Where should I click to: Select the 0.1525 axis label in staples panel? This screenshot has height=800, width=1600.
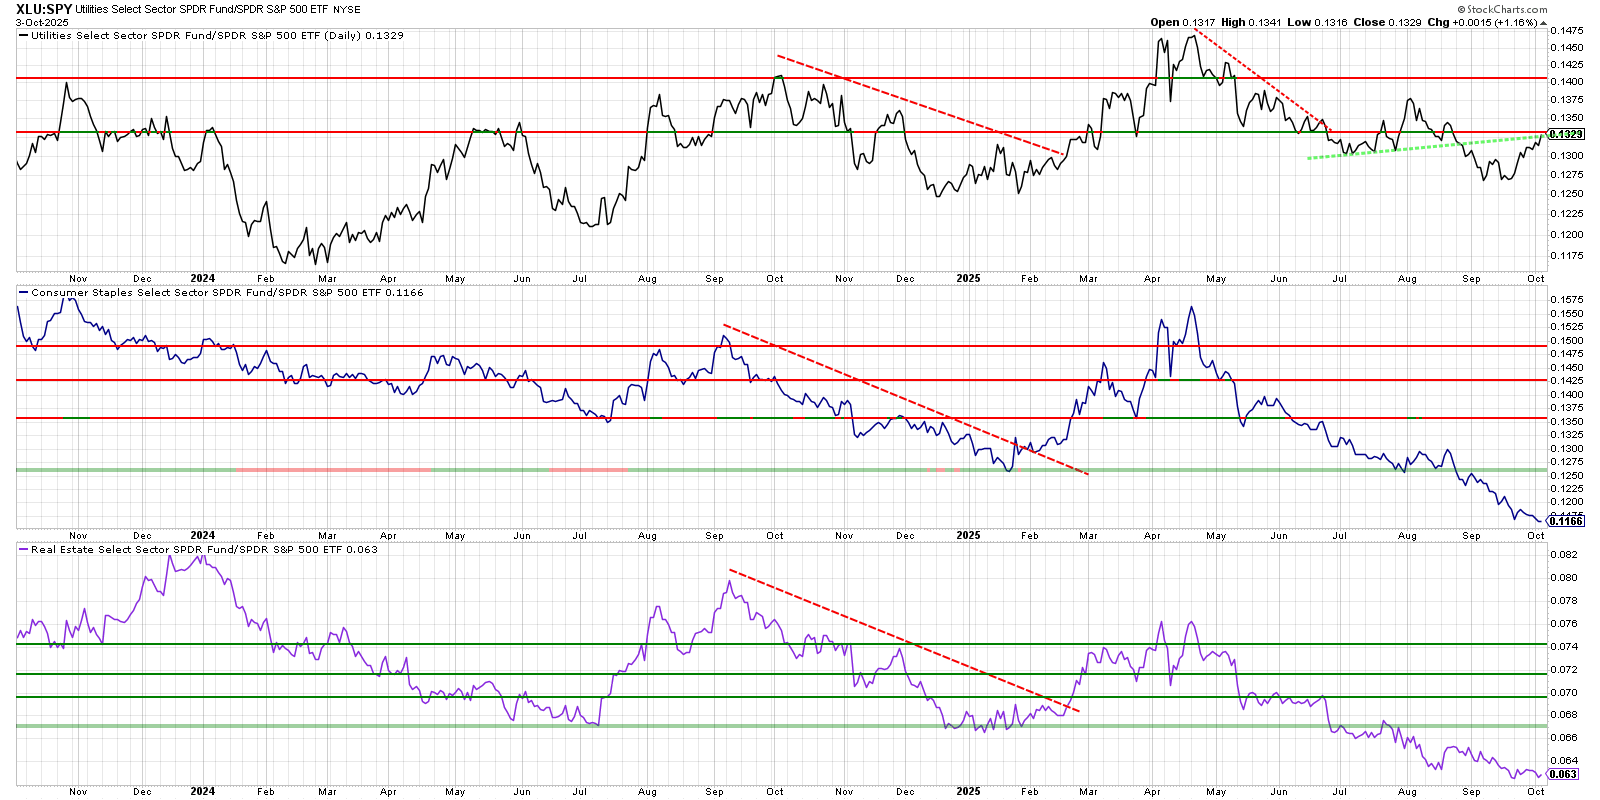[x=1567, y=327]
